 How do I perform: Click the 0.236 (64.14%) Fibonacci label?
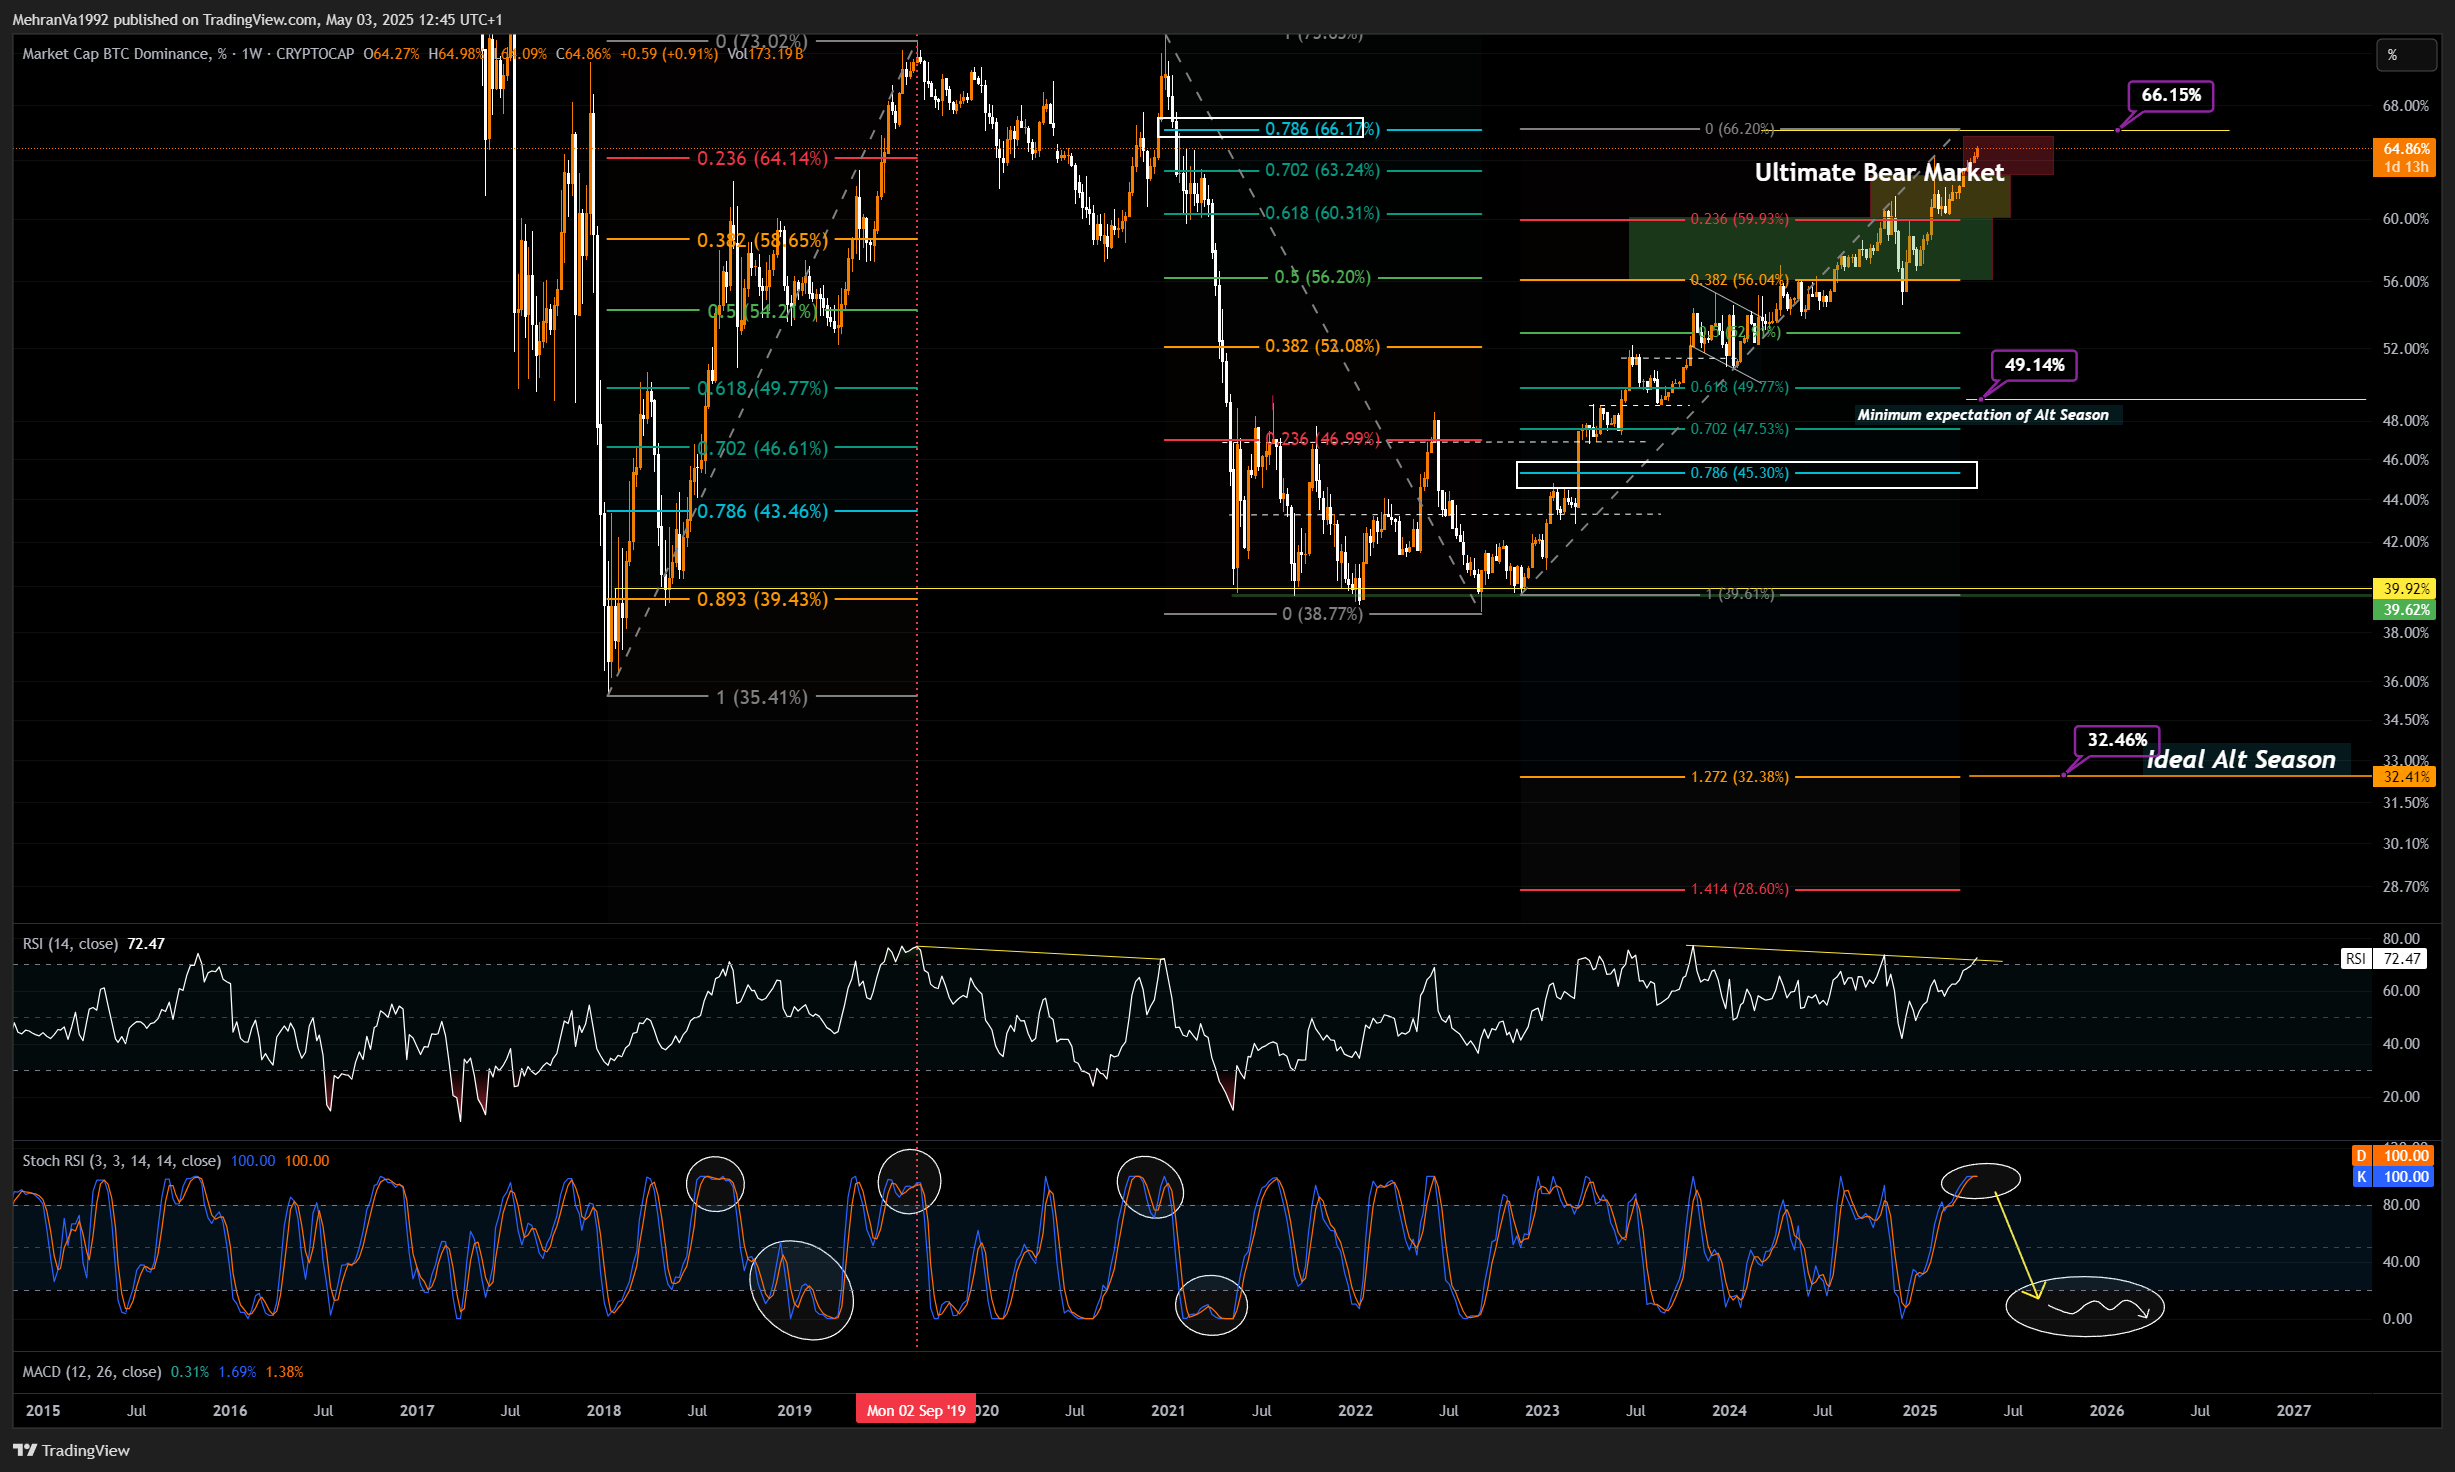762,159
